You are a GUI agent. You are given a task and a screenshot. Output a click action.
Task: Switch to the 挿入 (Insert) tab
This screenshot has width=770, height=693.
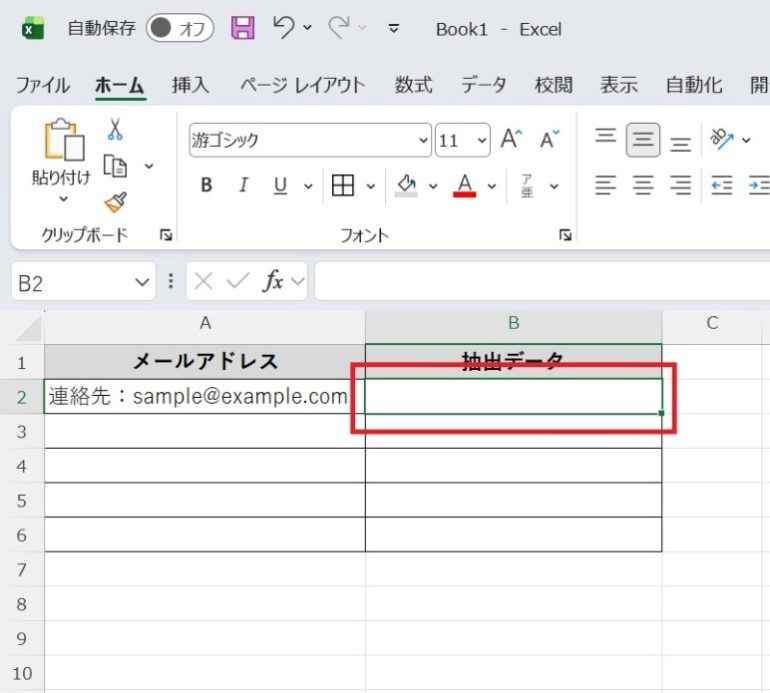click(190, 85)
